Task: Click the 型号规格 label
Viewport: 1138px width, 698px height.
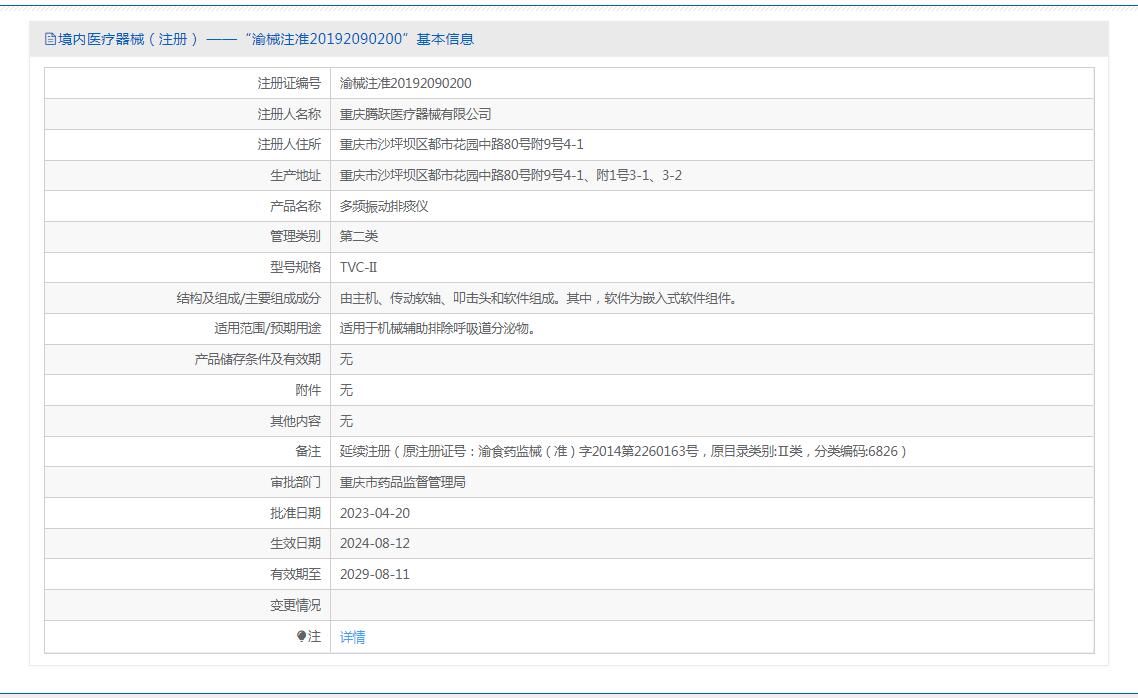Action: click(x=295, y=267)
